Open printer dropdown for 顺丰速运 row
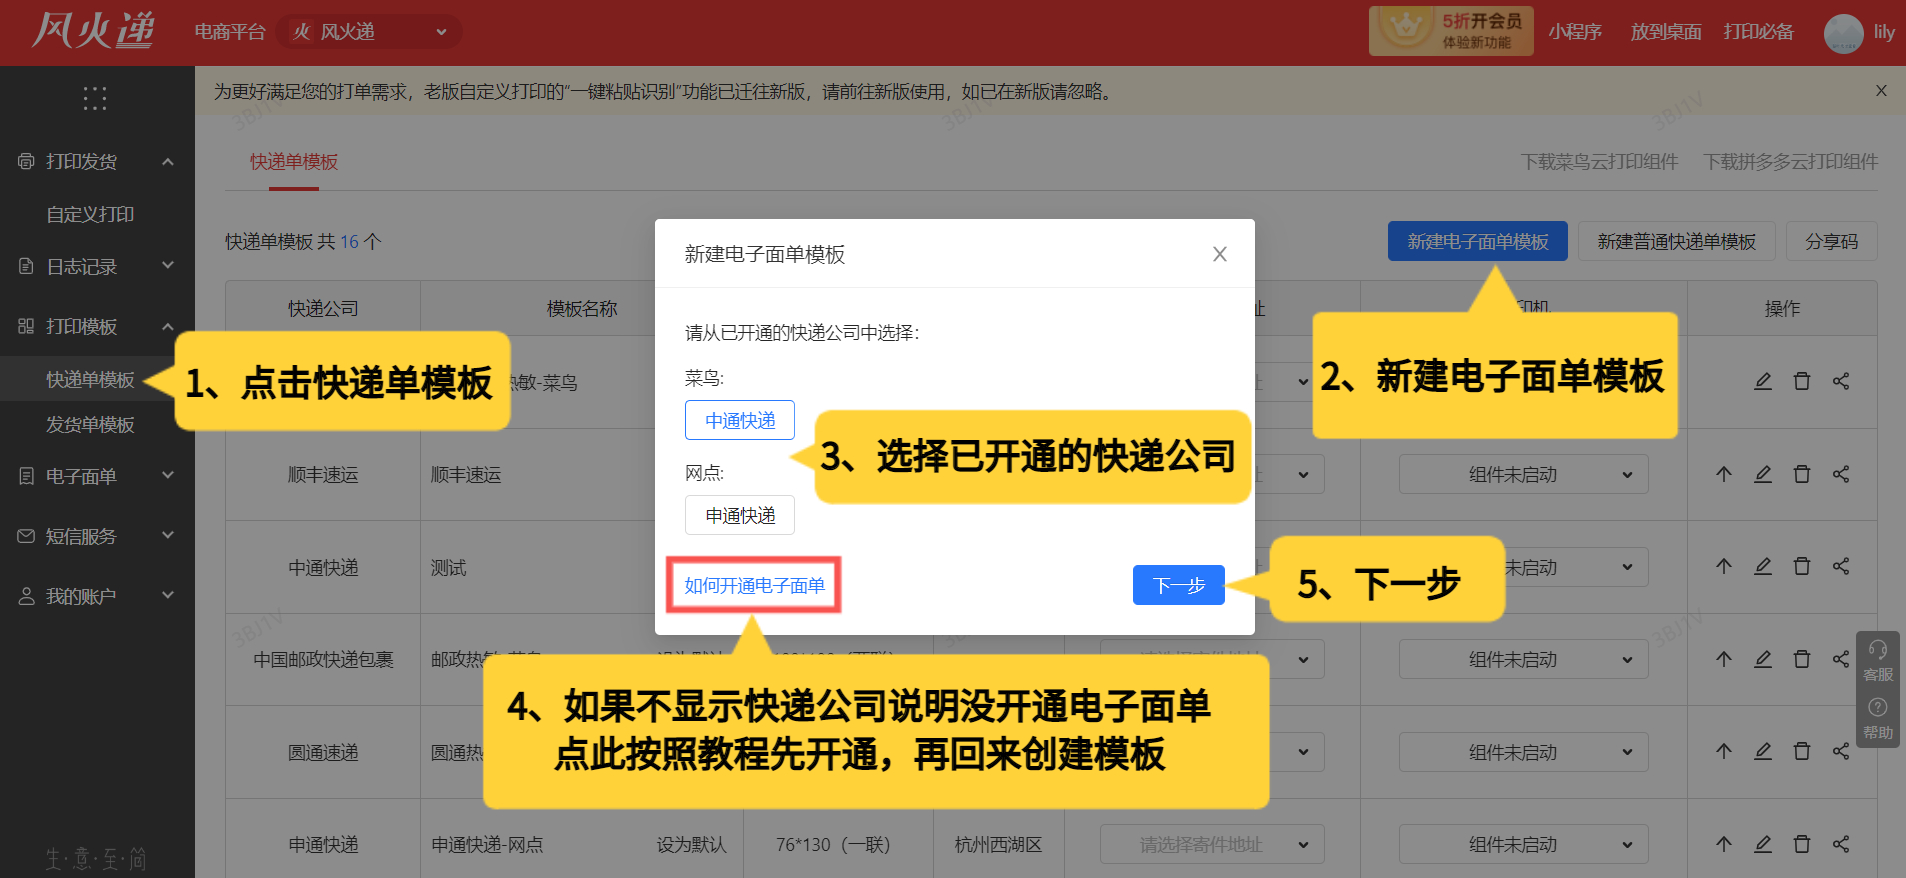The height and width of the screenshot is (878, 1906). [1524, 474]
